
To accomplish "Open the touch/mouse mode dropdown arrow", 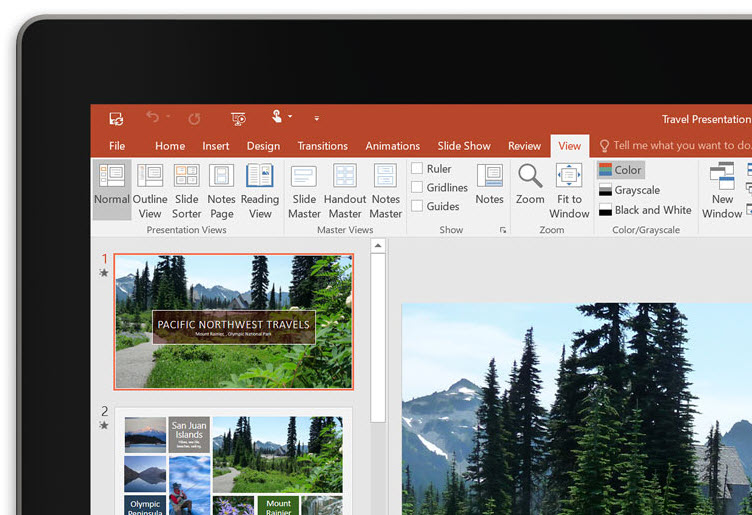I will [x=290, y=117].
